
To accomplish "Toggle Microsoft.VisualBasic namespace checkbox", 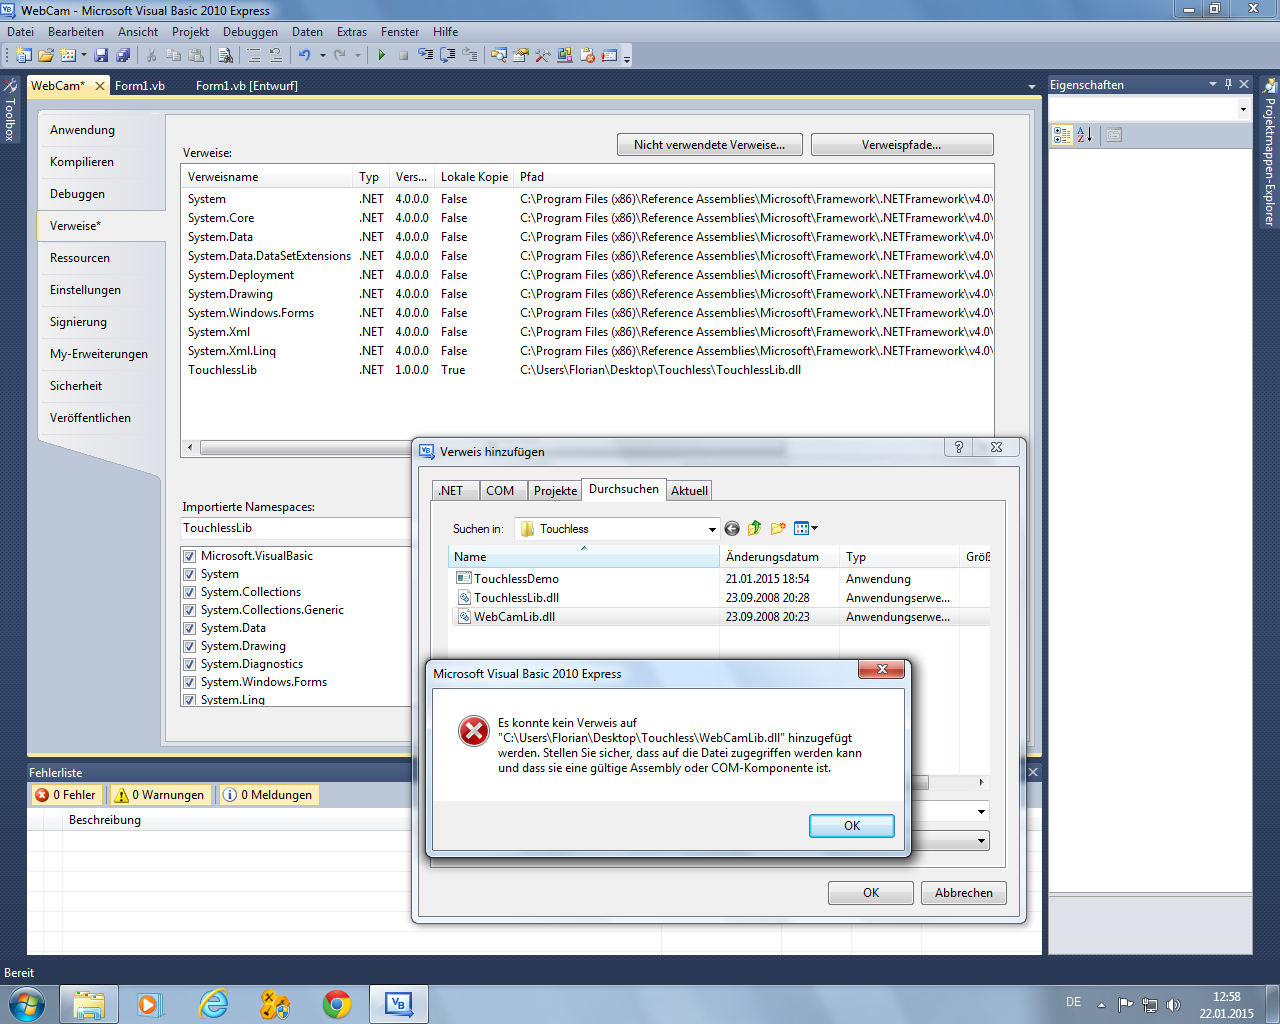I will point(189,556).
